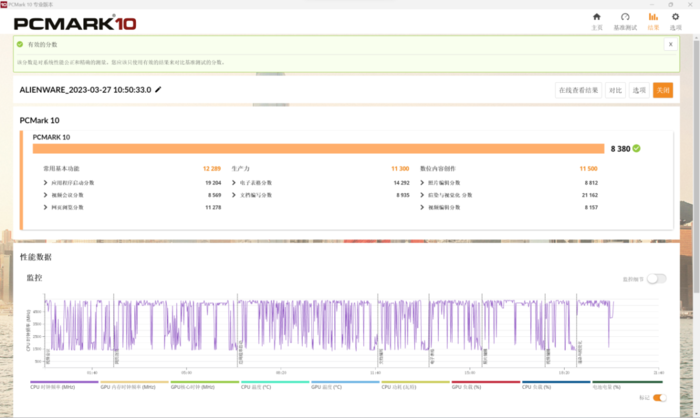
Task: Click the 生产力 group heading
Action: coord(241,168)
